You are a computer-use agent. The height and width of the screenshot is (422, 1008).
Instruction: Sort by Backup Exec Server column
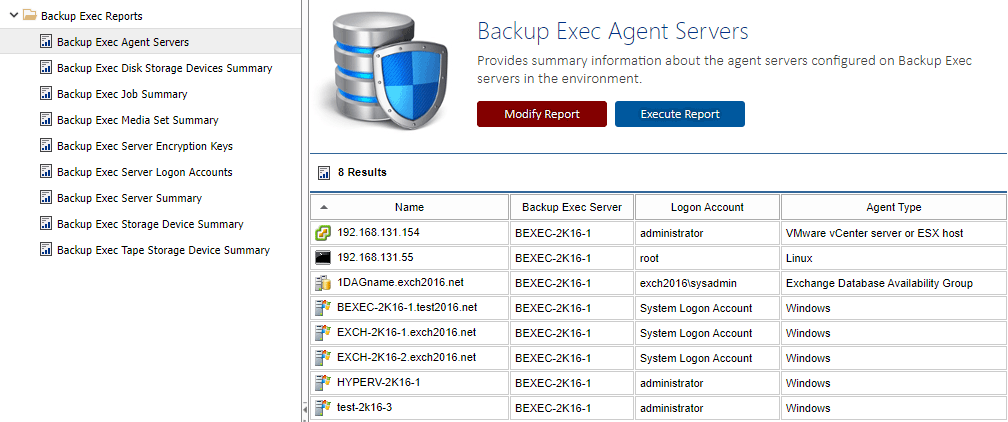tap(572, 207)
